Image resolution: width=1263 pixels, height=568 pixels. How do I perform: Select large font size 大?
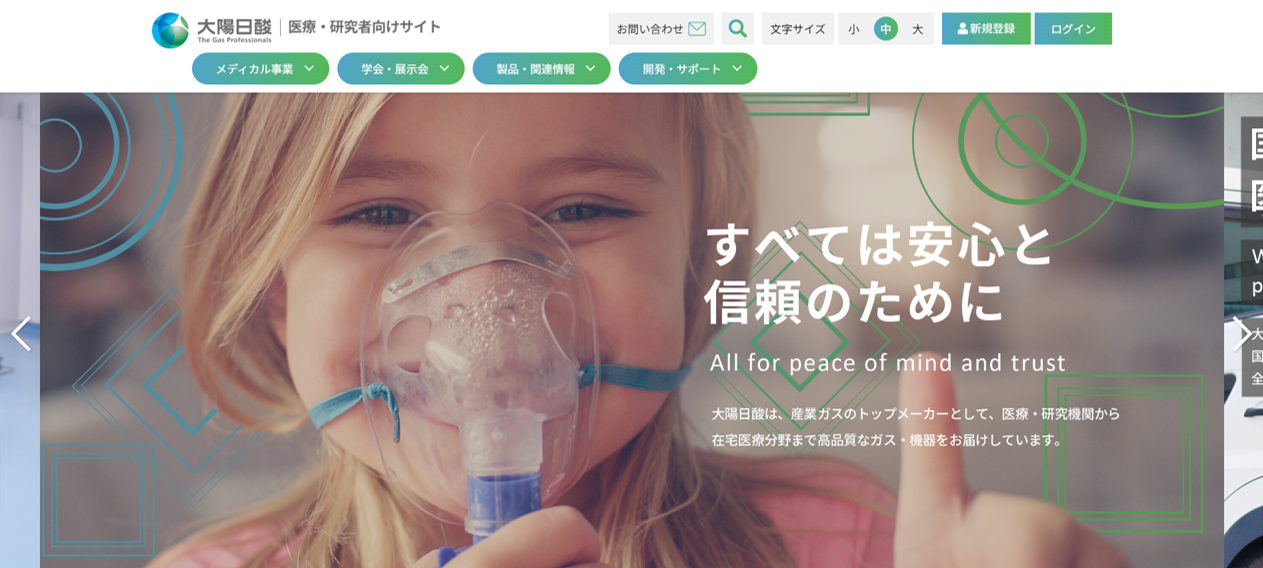[917, 29]
